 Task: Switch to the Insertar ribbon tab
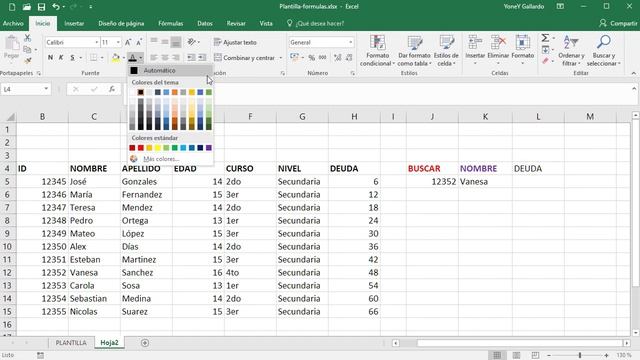74,24
